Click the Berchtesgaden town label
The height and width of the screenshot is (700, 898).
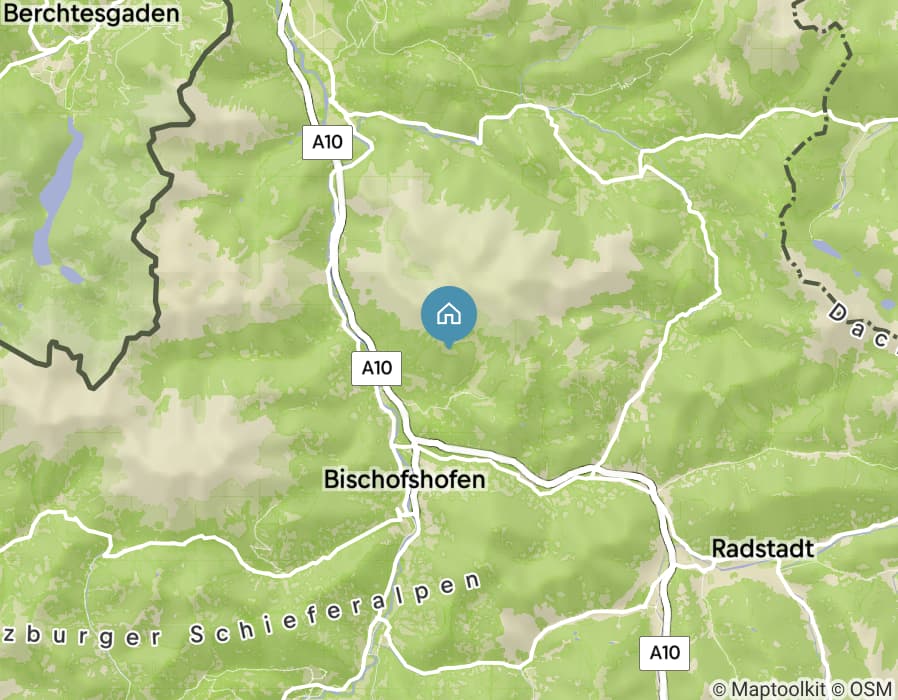(x=91, y=13)
